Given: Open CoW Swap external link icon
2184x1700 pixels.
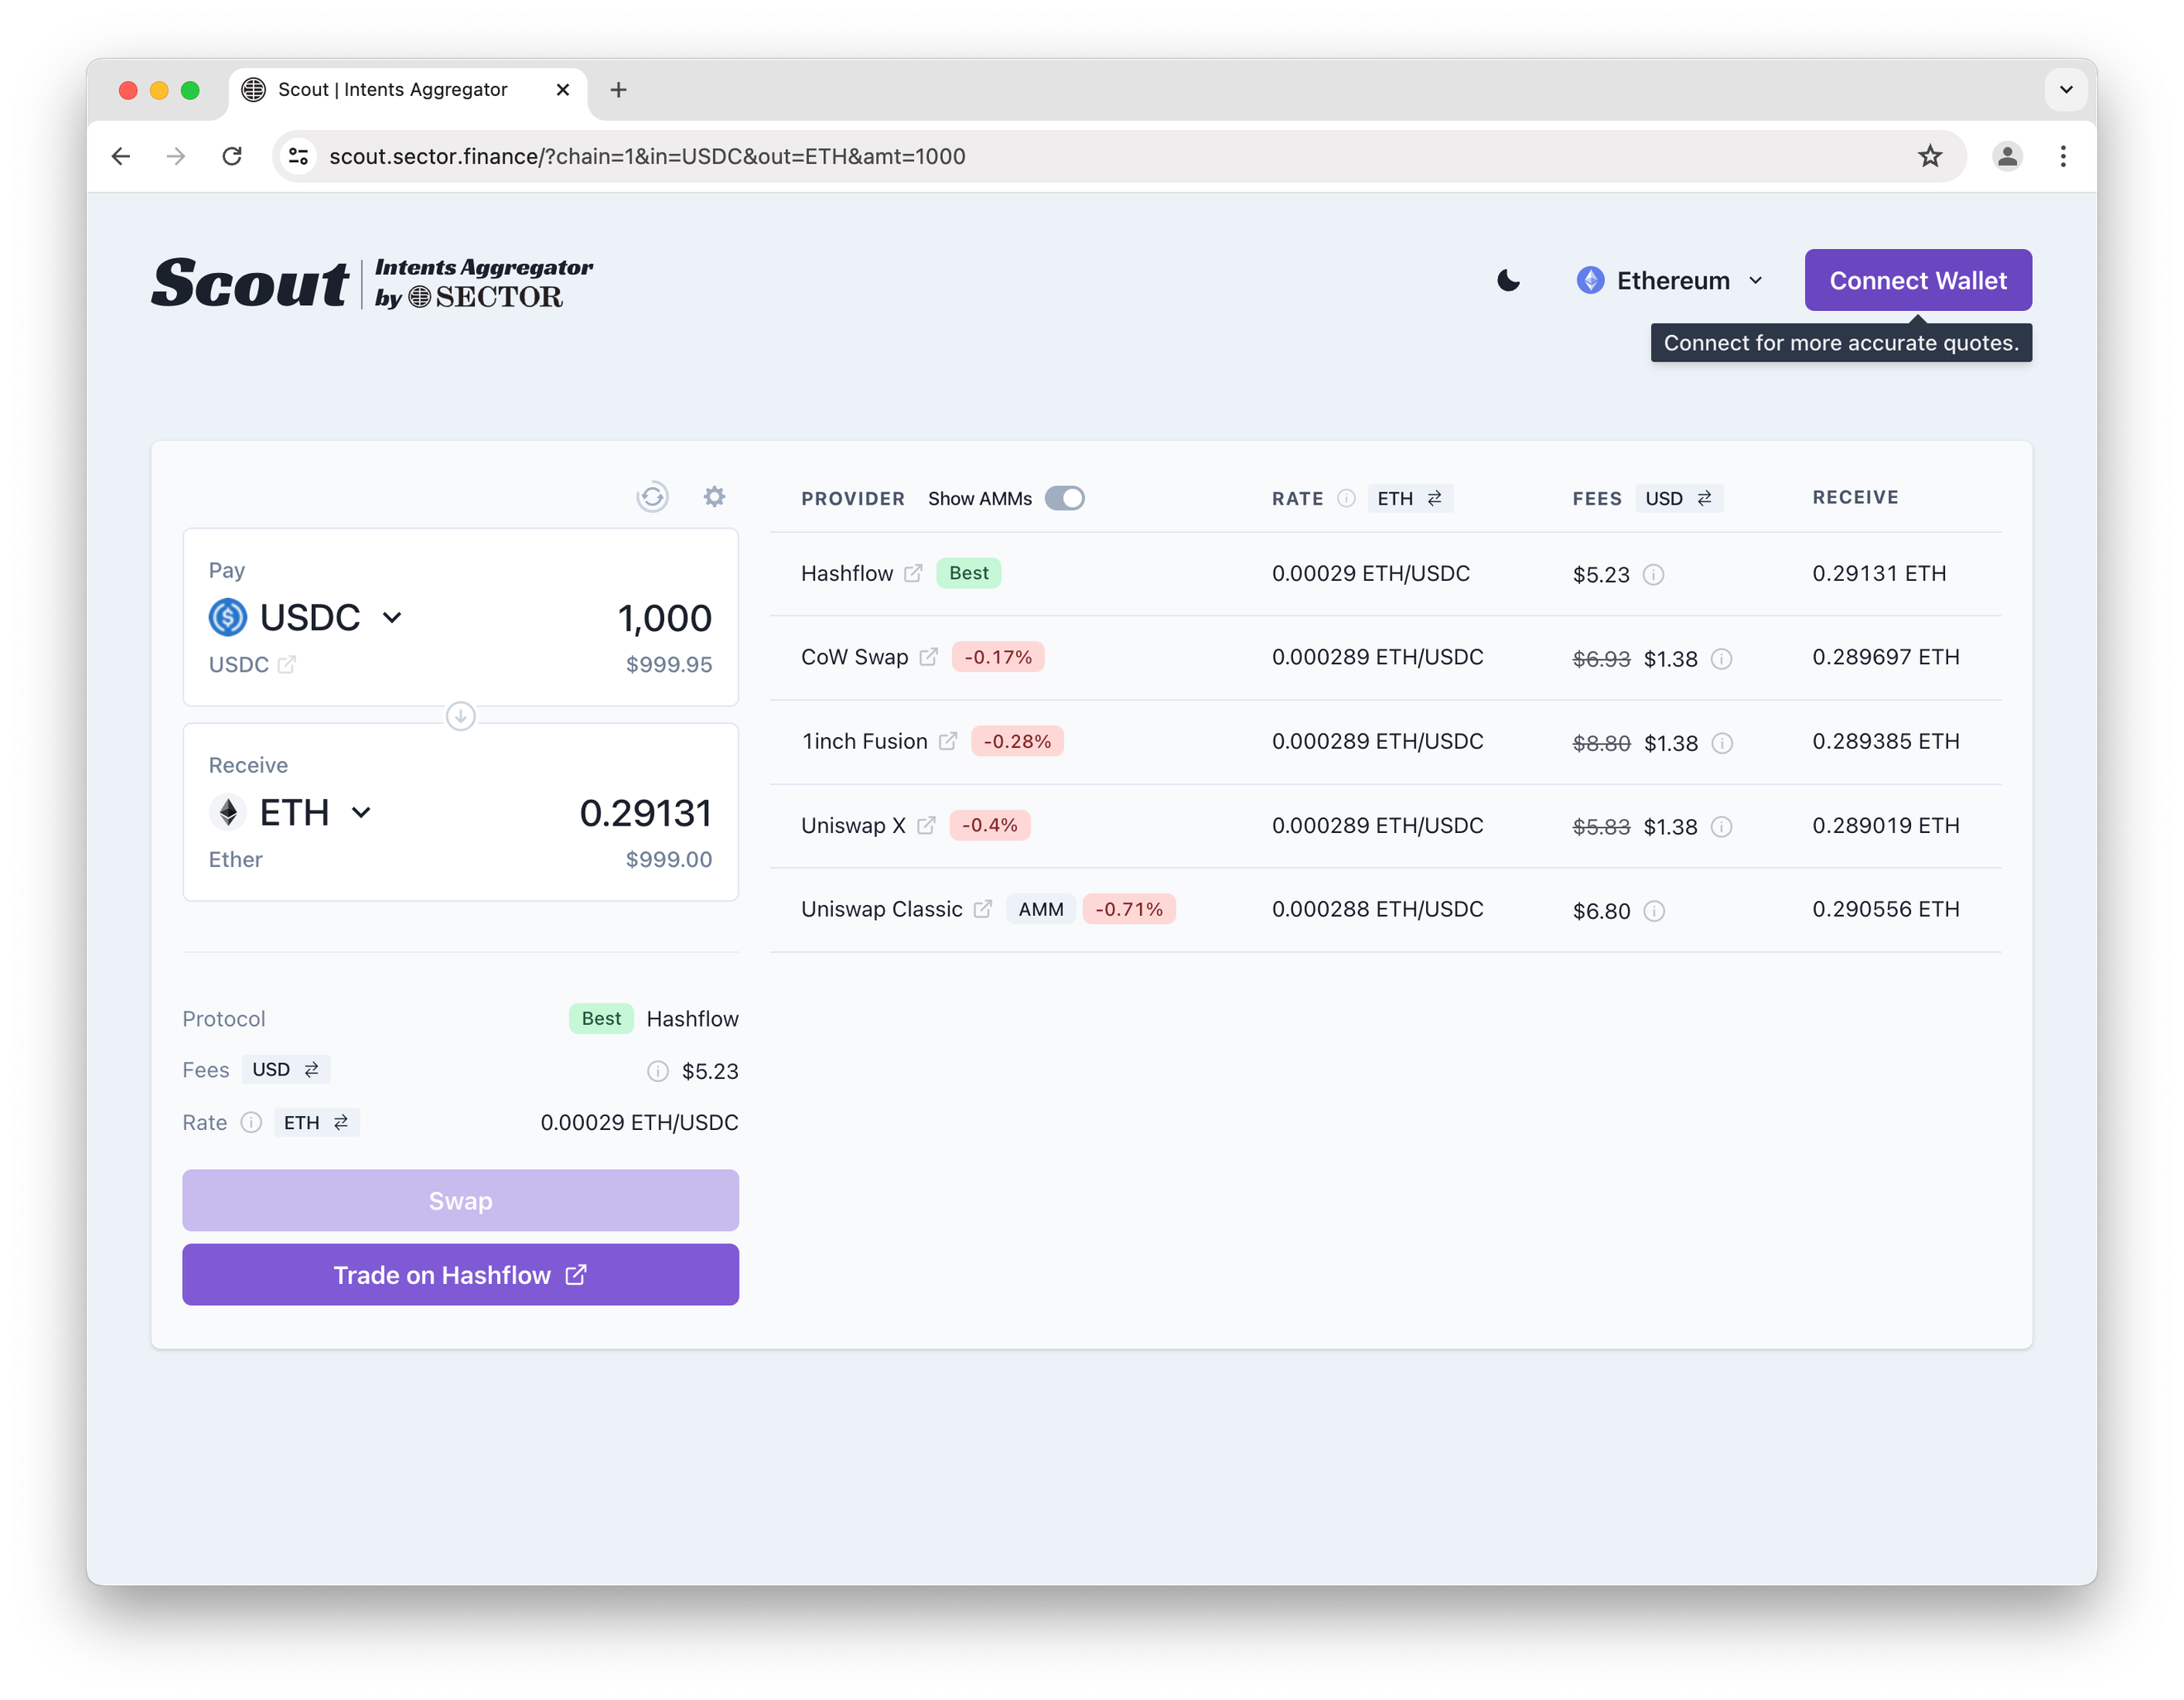Looking at the screenshot, I should pos(928,657).
